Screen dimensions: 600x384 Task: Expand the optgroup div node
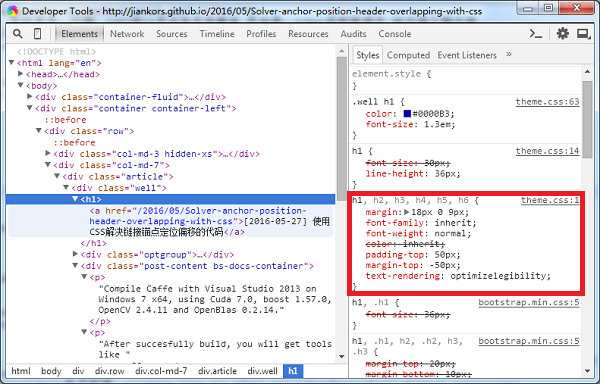pos(75,254)
